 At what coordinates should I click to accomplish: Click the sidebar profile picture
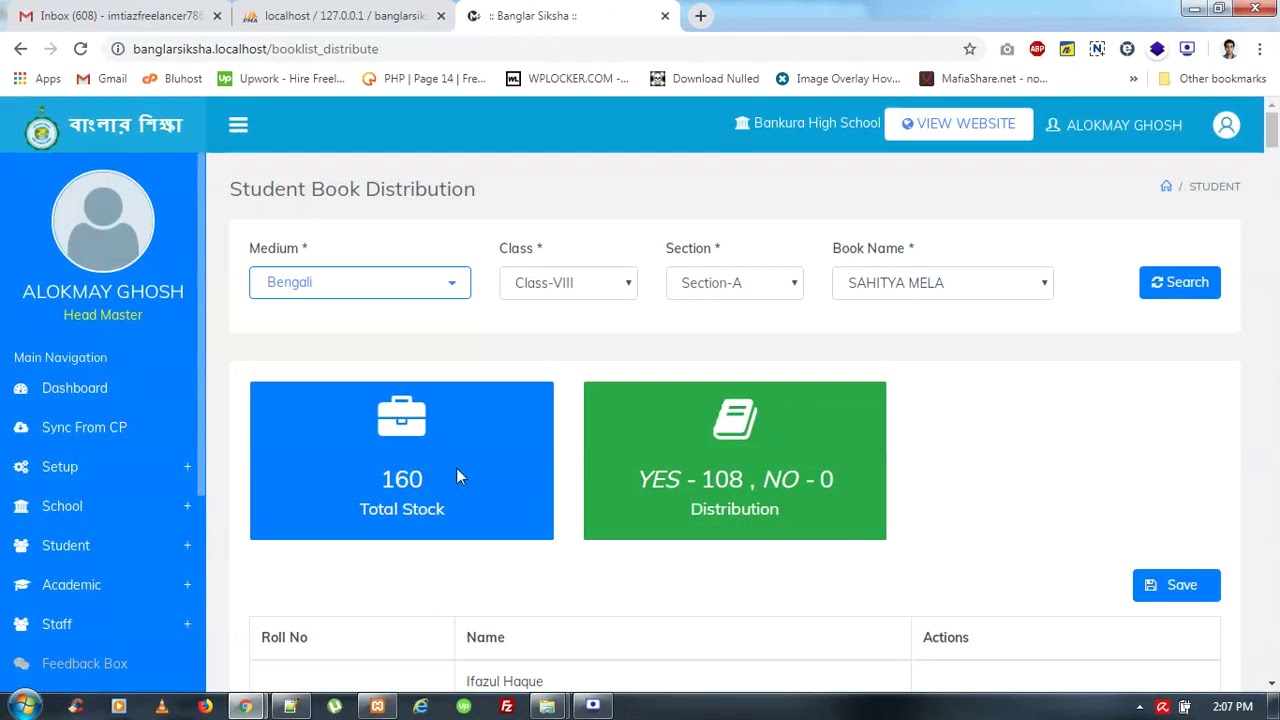pyautogui.click(x=103, y=221)
